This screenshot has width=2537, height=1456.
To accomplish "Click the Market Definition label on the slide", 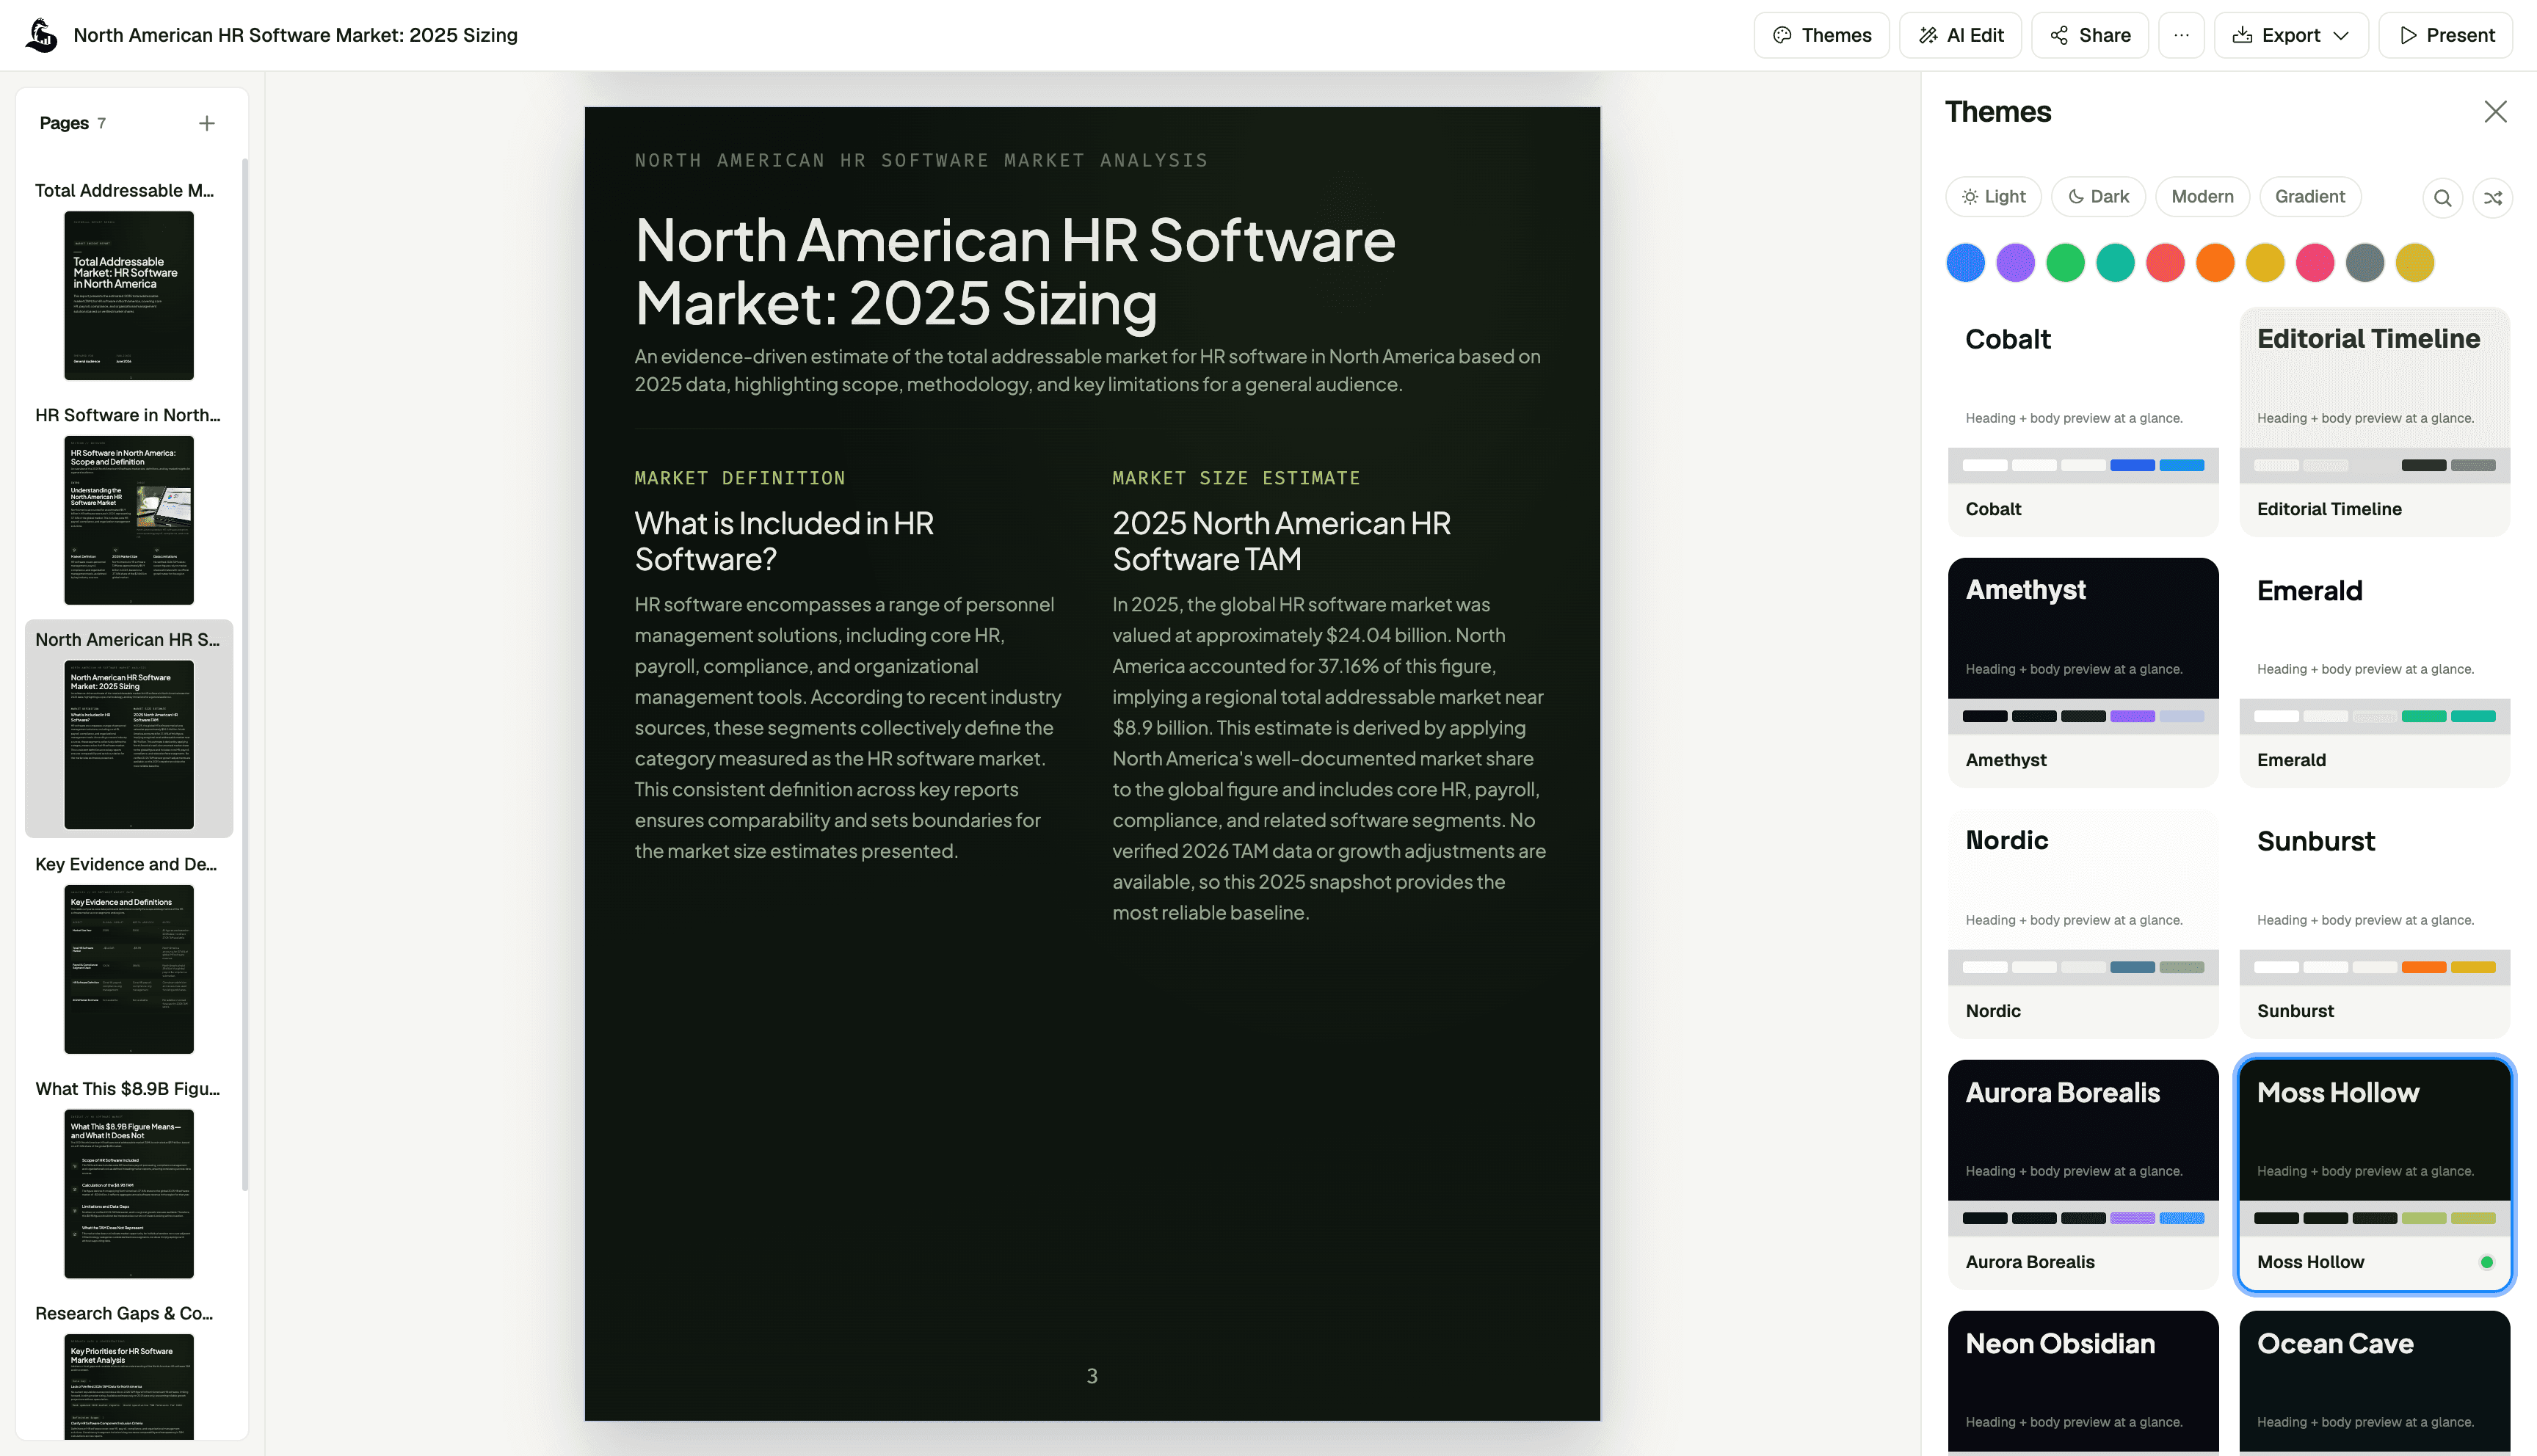I will tap(740, 478).
